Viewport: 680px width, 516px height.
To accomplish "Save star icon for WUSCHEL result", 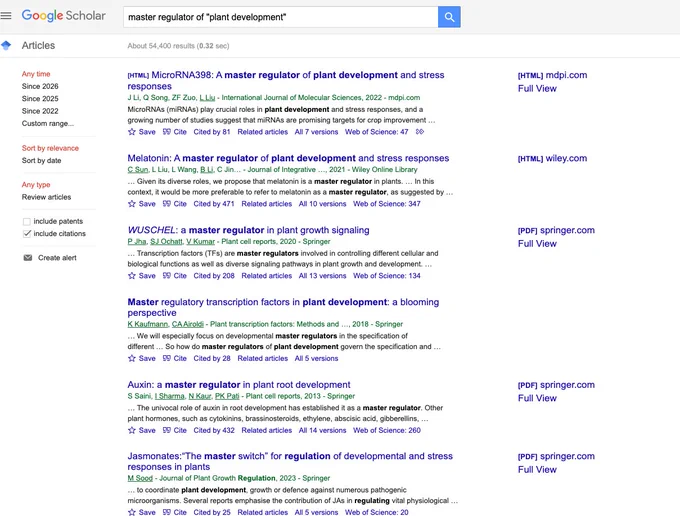I will point(132,276).
